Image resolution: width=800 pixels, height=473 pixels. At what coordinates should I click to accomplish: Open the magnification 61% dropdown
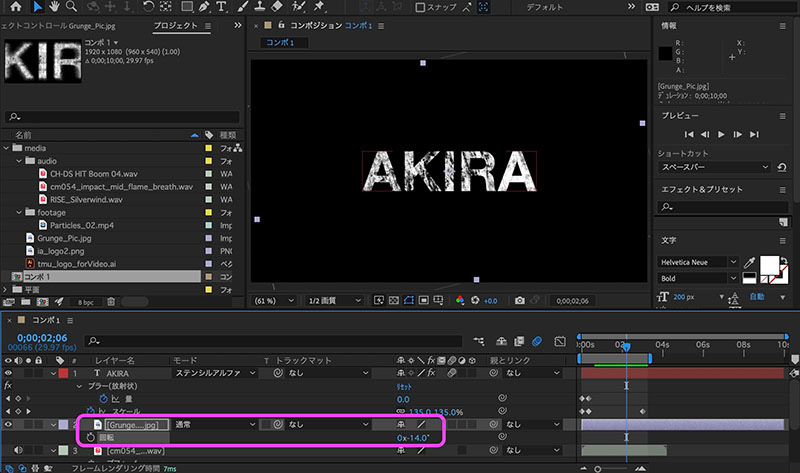point(274,301)
